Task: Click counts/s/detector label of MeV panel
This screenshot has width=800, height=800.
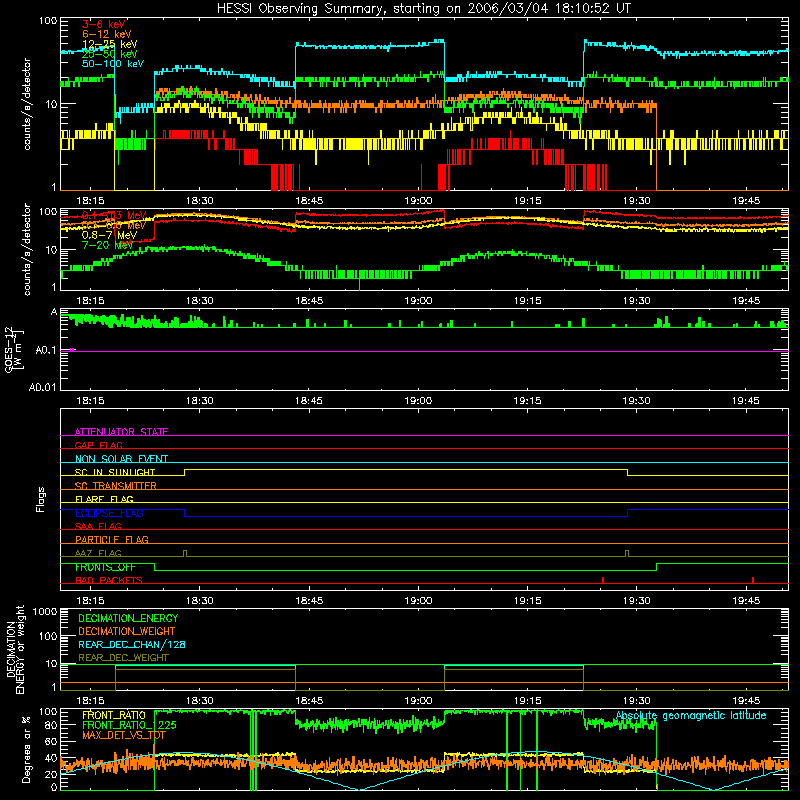Action: pyautogui.click(x=27, y=249)
